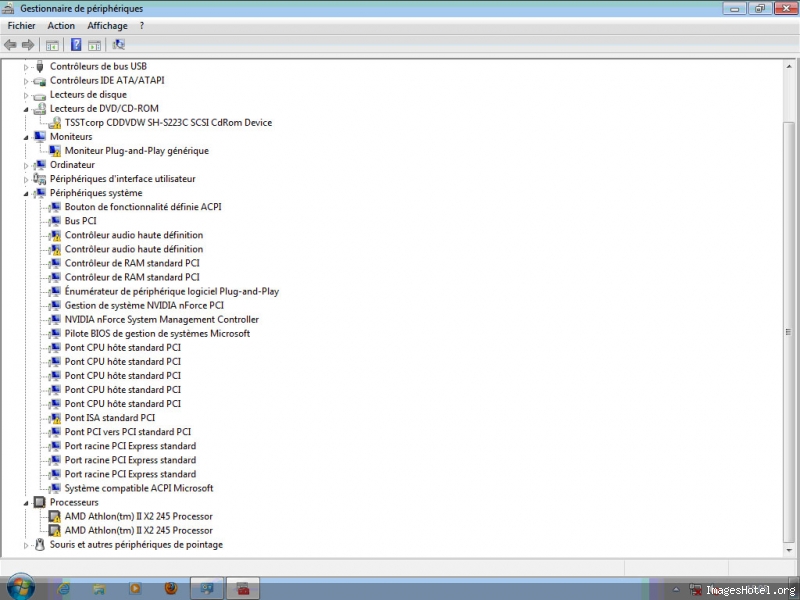Collapse the Moniteurs node
800x600 pixels.
(26, 137)
